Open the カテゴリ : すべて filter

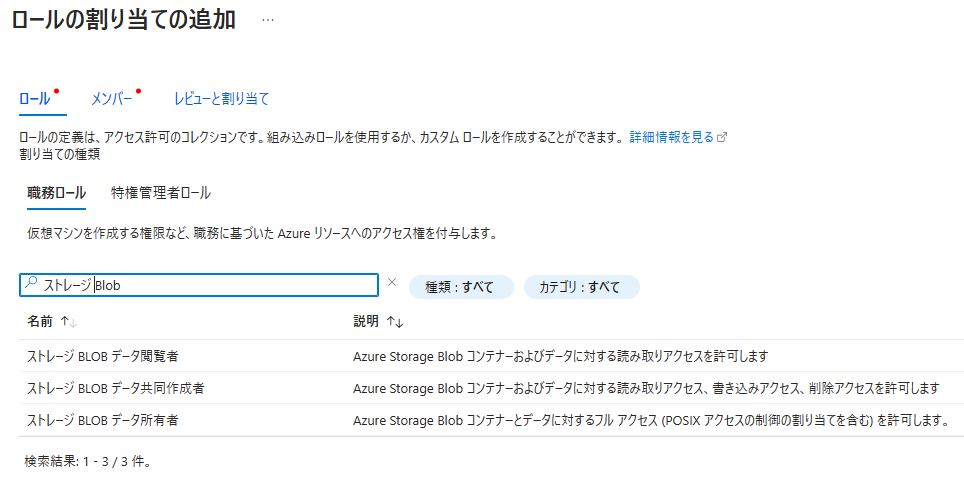point(581,287)
